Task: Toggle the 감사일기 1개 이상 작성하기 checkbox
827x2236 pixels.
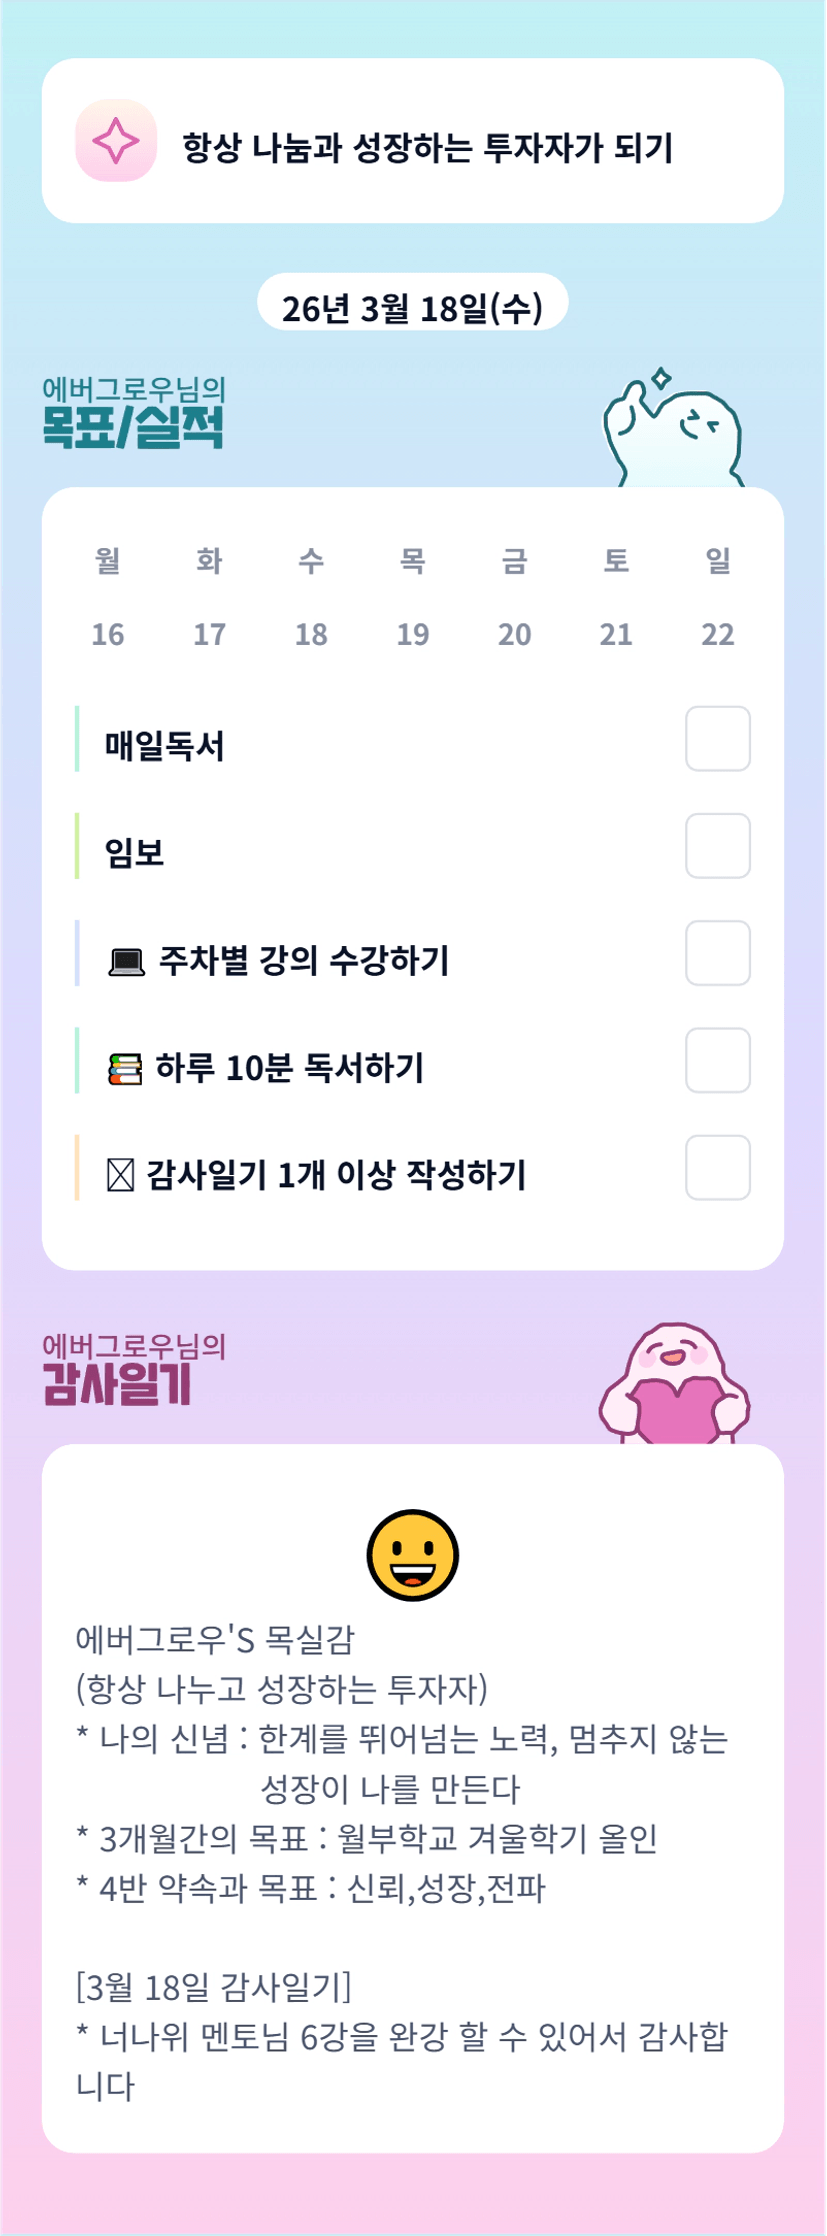Action: tap(718, 1167)
